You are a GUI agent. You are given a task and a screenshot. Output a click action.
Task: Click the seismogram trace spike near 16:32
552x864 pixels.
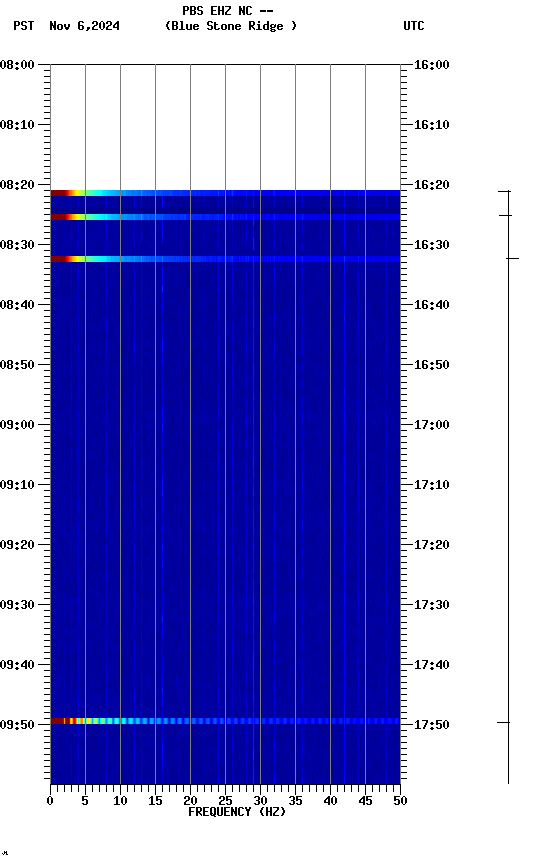[x=513, y=258]
